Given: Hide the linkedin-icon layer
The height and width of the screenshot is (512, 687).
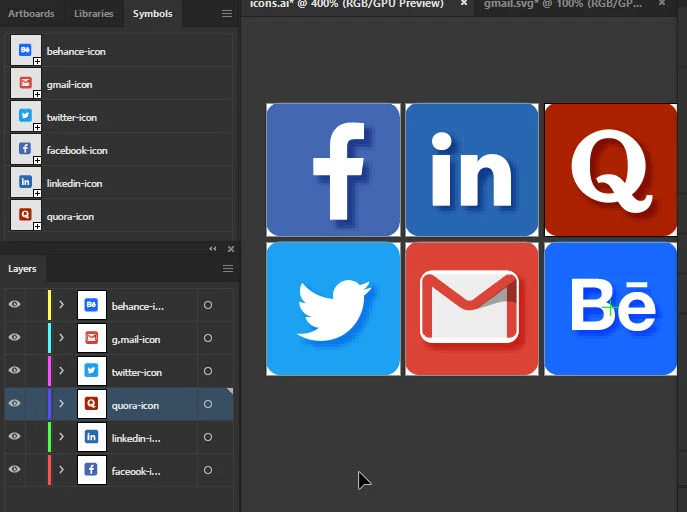Looking at the screenshot, I should click(x=14, y=436).
